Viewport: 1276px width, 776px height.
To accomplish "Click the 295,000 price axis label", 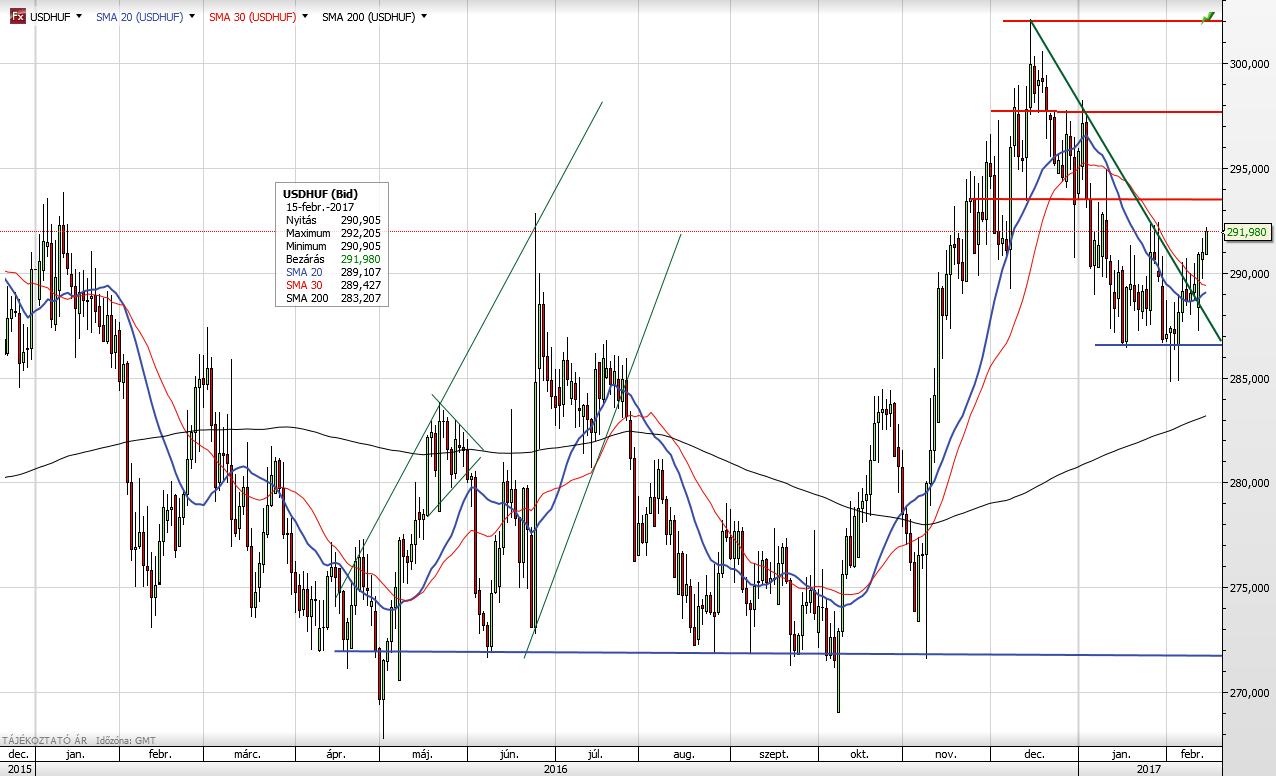I will [x=1250, y=169].
